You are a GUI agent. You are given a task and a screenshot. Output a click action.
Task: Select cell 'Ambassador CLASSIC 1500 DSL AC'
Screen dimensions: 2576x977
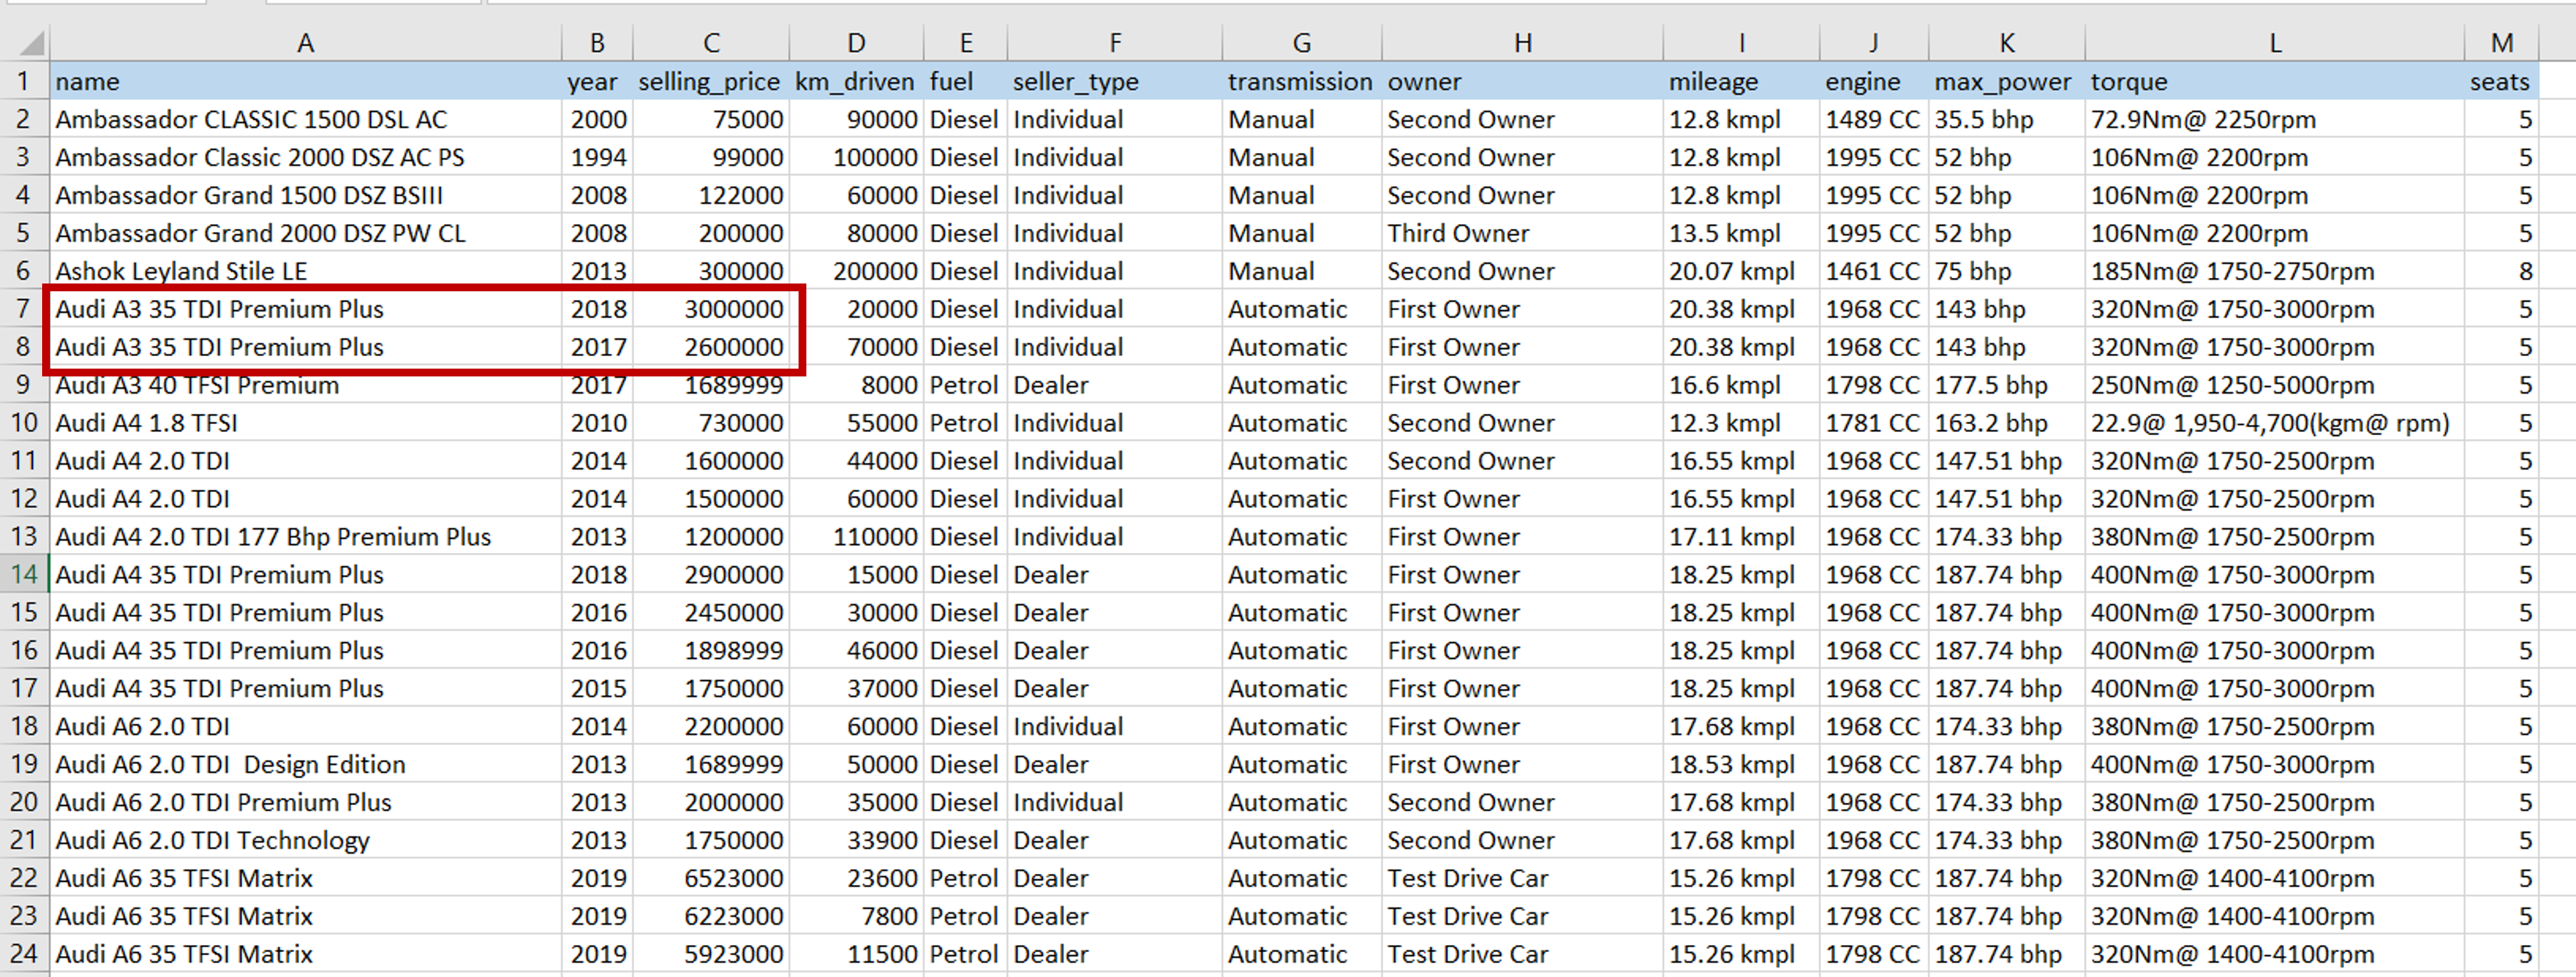306,119
